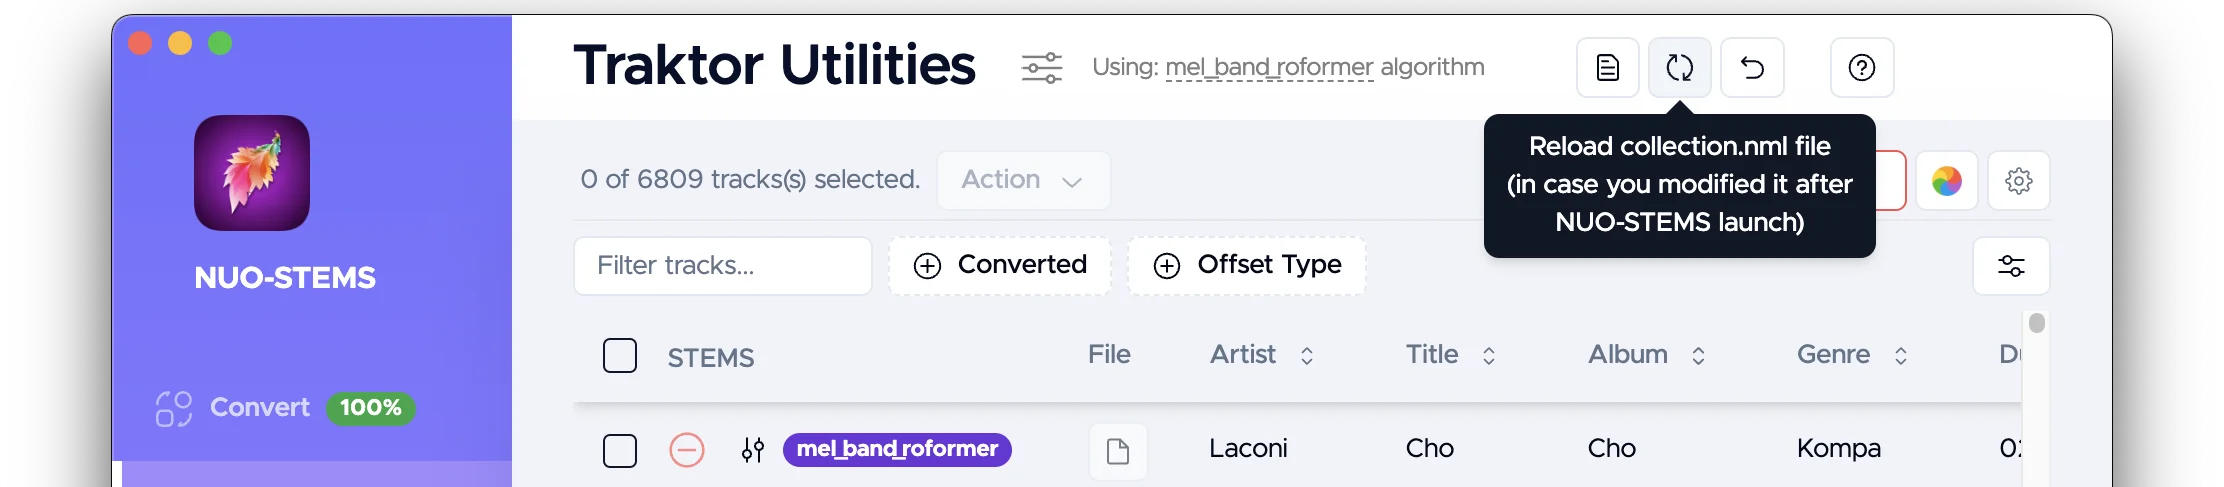Click the mel_band_roformer algorithm link
Image resolution: width=2224 pixels, height=487 pixels.
pyautogui.click(x=1269, y=68)
